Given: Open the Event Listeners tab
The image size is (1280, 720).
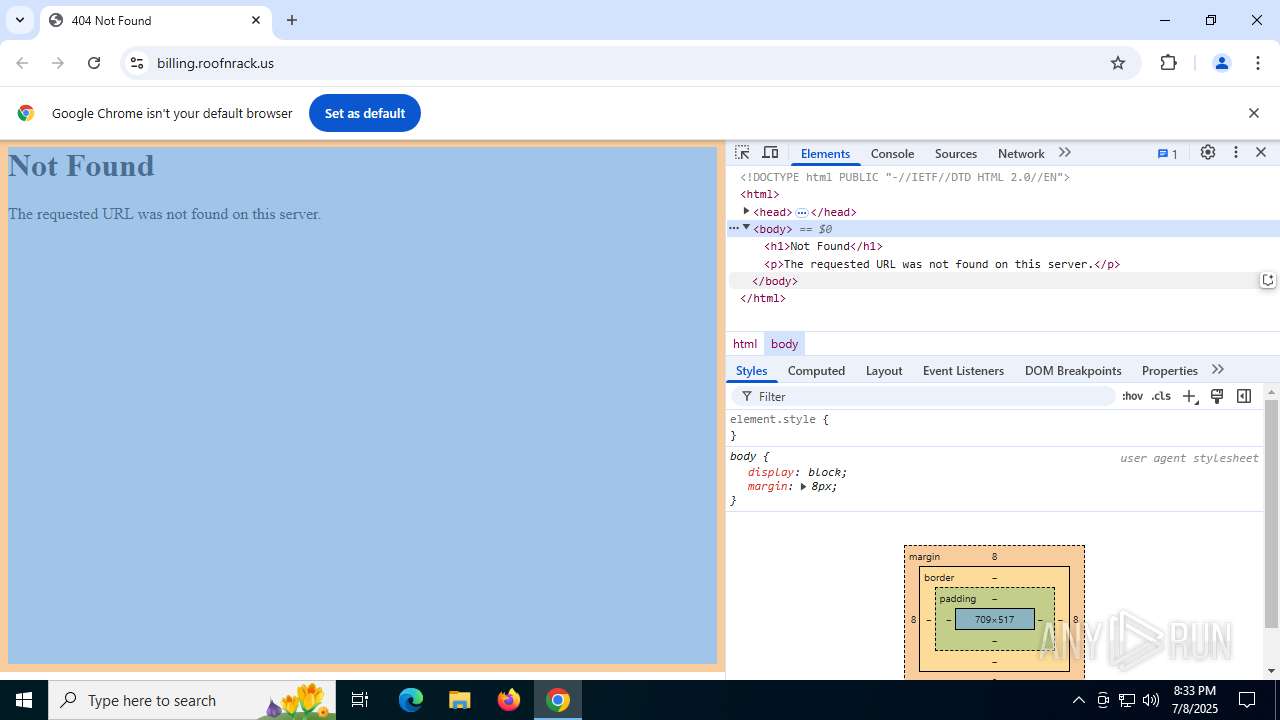Looking at the screenshot, I should click(x=963, y=371).
